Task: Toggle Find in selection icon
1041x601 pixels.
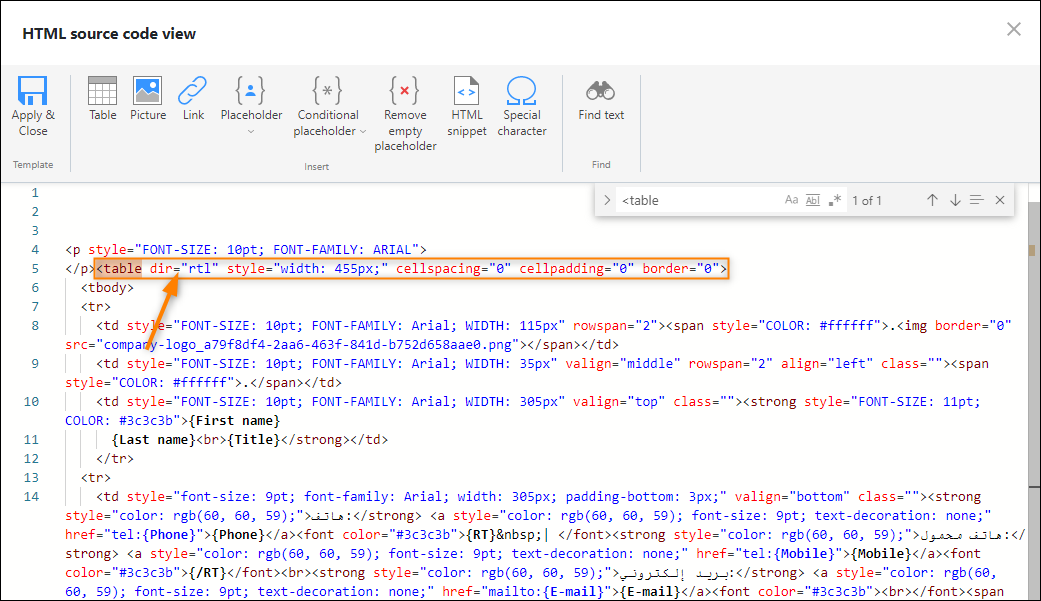Action: (977, 200)
